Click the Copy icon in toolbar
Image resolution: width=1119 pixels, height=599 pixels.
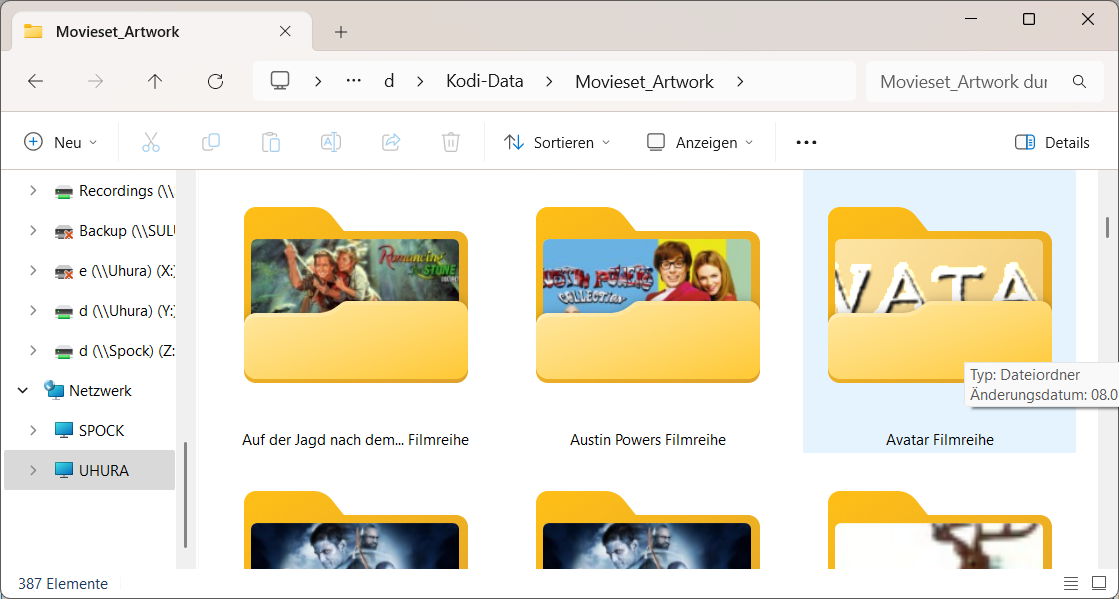pyautogui.click(x=211, y=142)
